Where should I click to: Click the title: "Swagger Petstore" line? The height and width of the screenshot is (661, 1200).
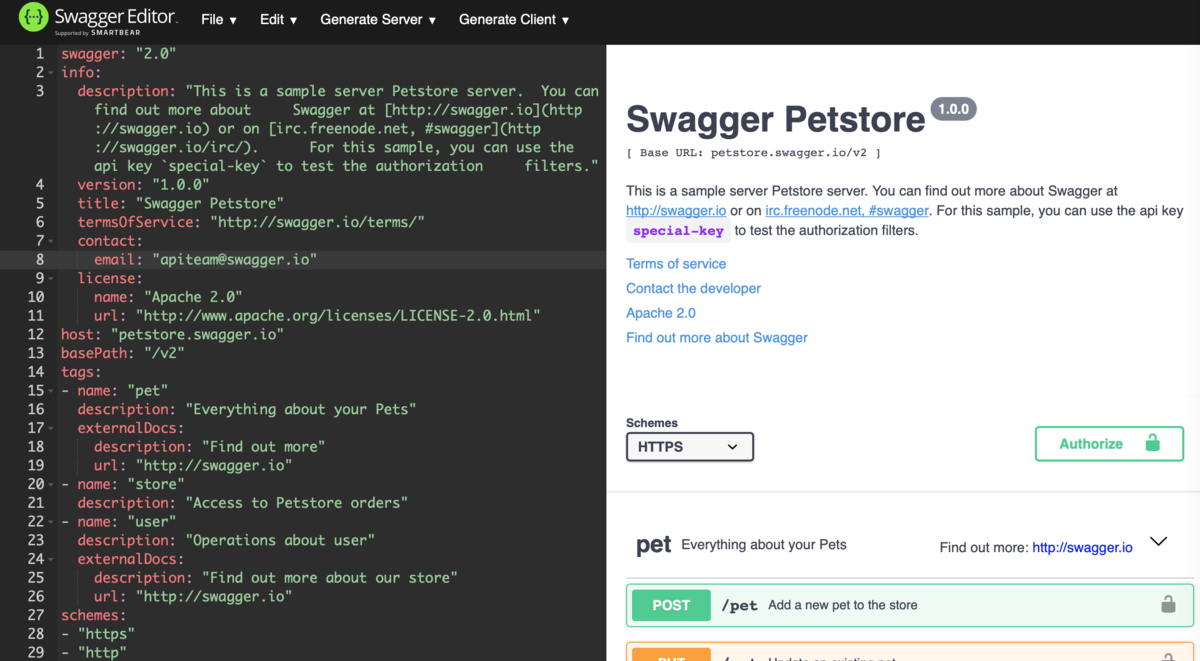(181, 203)
